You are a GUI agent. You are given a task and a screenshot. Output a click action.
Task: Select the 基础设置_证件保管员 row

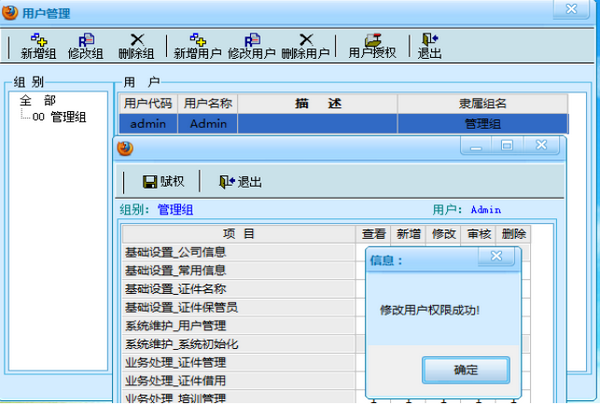(239, 307)
